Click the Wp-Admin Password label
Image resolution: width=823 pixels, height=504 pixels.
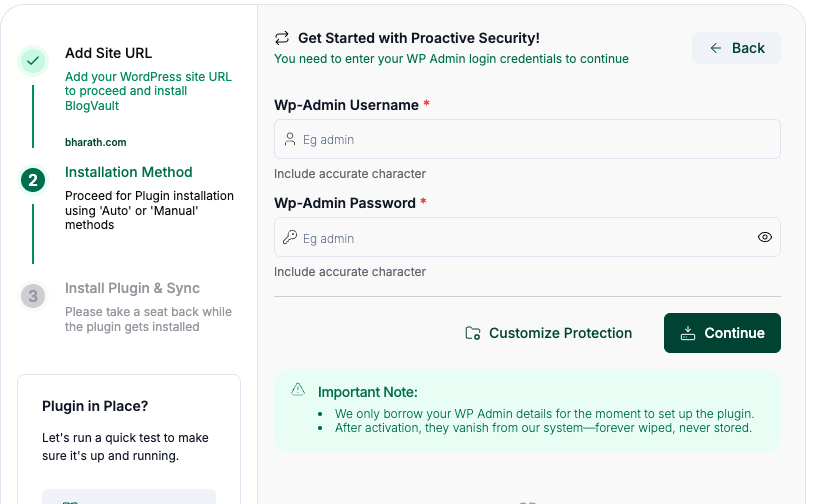click(x=345, y=203)
